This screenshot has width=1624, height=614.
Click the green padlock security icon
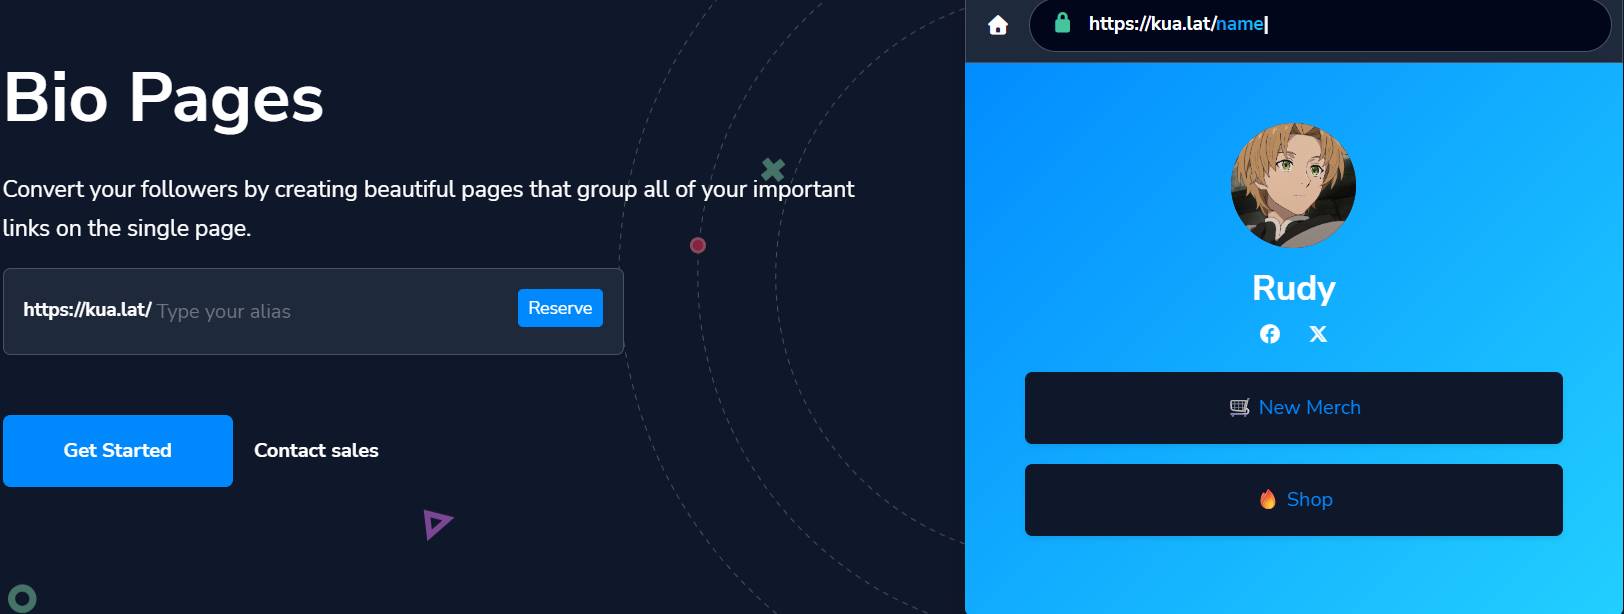(1062, 23)
